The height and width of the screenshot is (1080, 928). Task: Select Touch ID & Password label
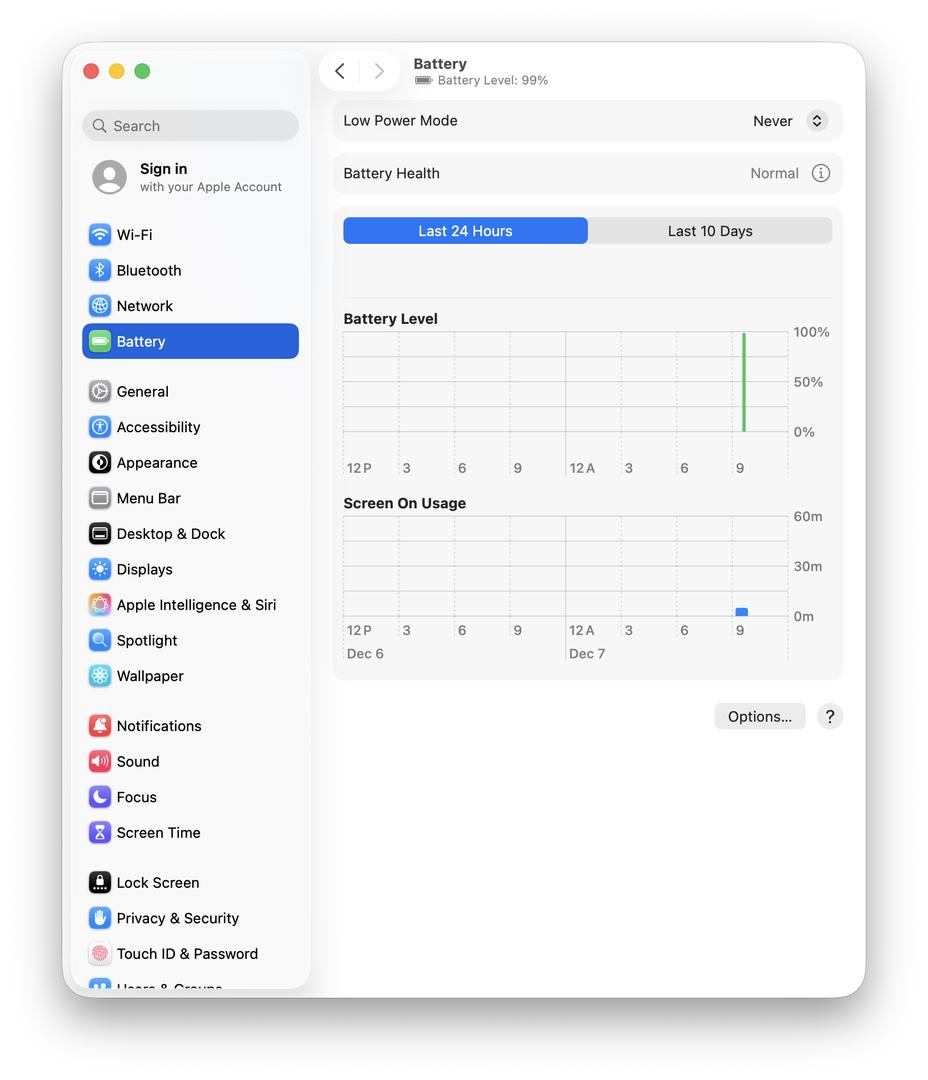(187, 954)
